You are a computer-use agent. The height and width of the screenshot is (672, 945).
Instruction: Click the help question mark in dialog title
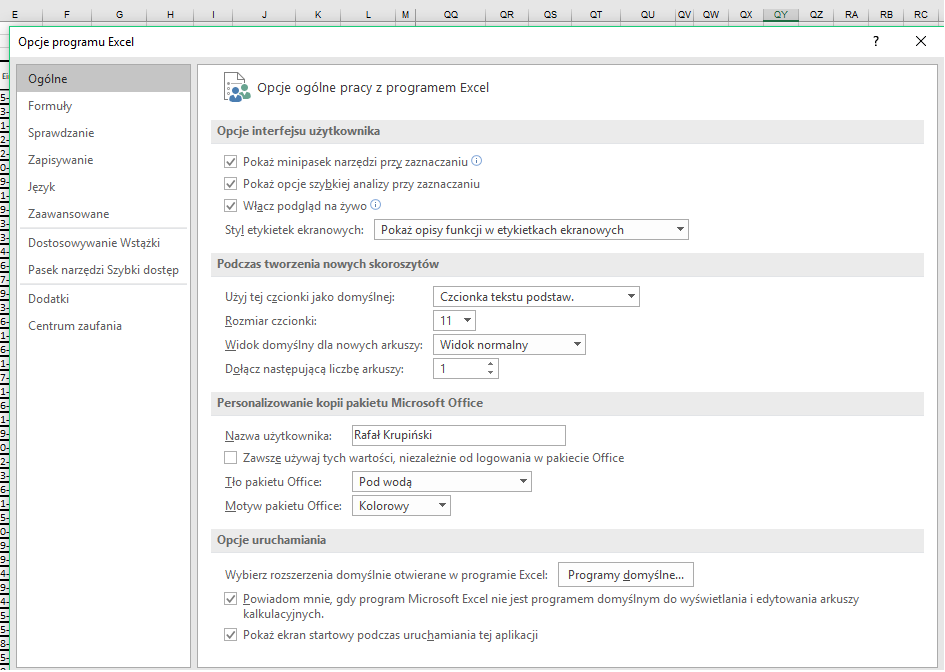tap(876, 41)
